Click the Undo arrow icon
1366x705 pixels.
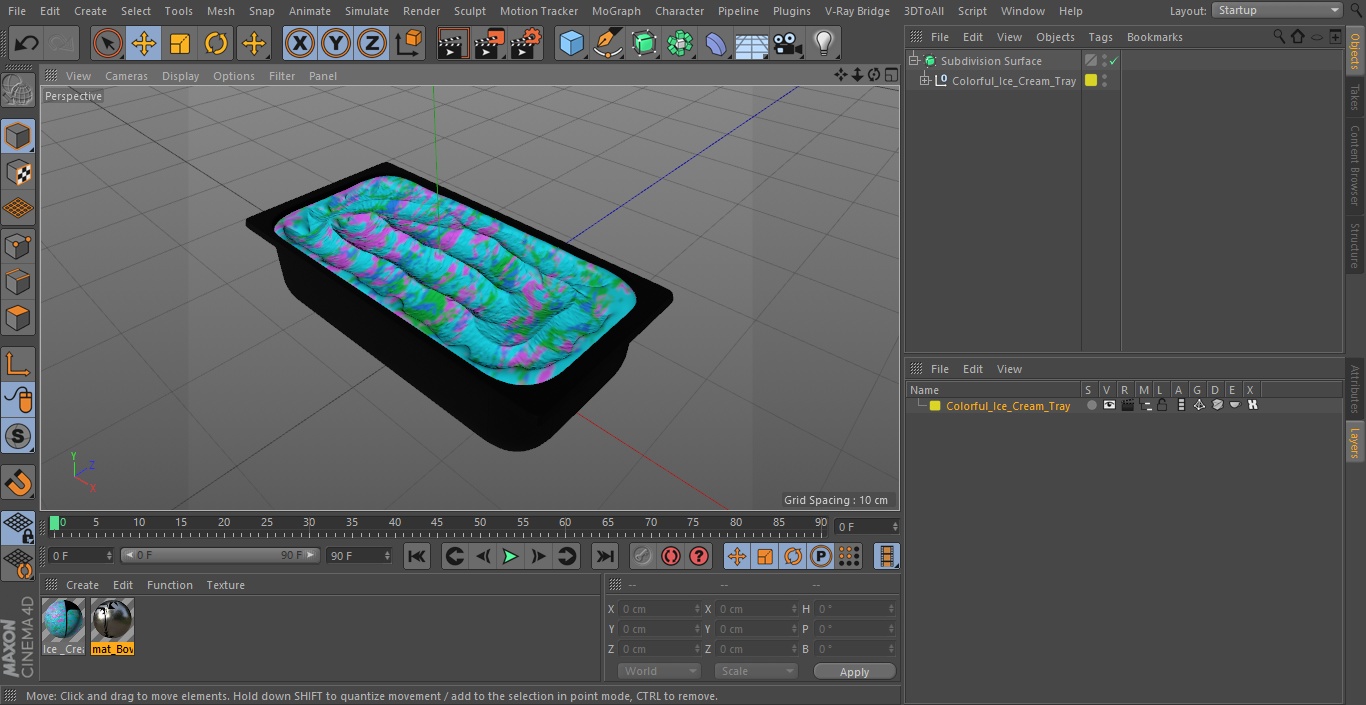pyautogui.click(x=27, y=43)
